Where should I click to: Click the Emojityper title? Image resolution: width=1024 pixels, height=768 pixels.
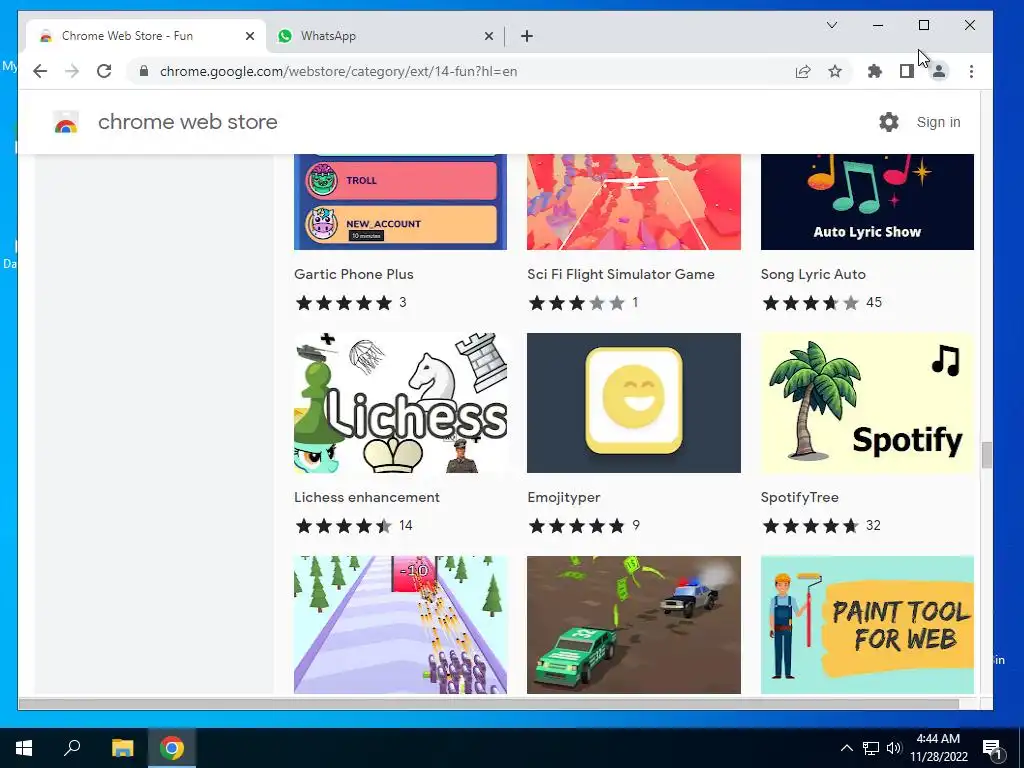[564, 497]
